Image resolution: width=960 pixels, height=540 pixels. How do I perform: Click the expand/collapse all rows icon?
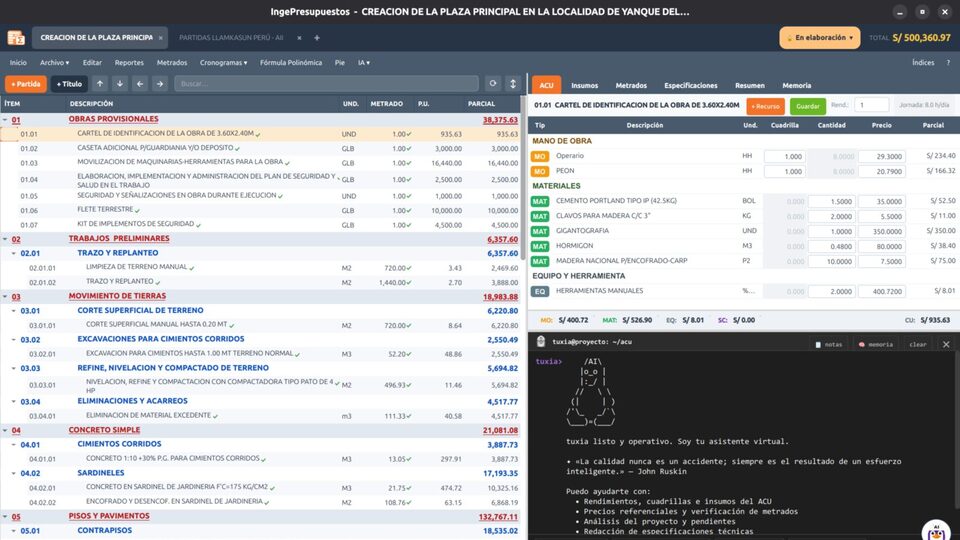point(513,84)
